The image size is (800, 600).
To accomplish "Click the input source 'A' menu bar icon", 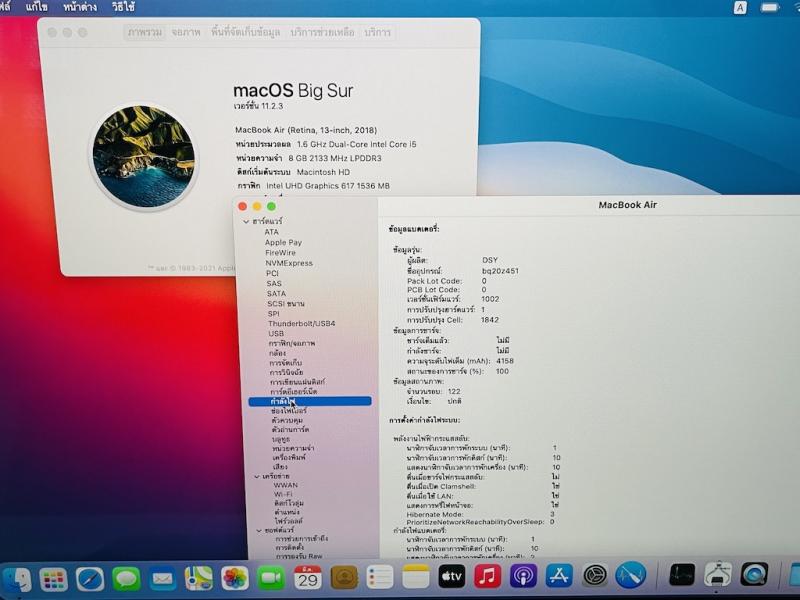I will click(x=740, y=8).
